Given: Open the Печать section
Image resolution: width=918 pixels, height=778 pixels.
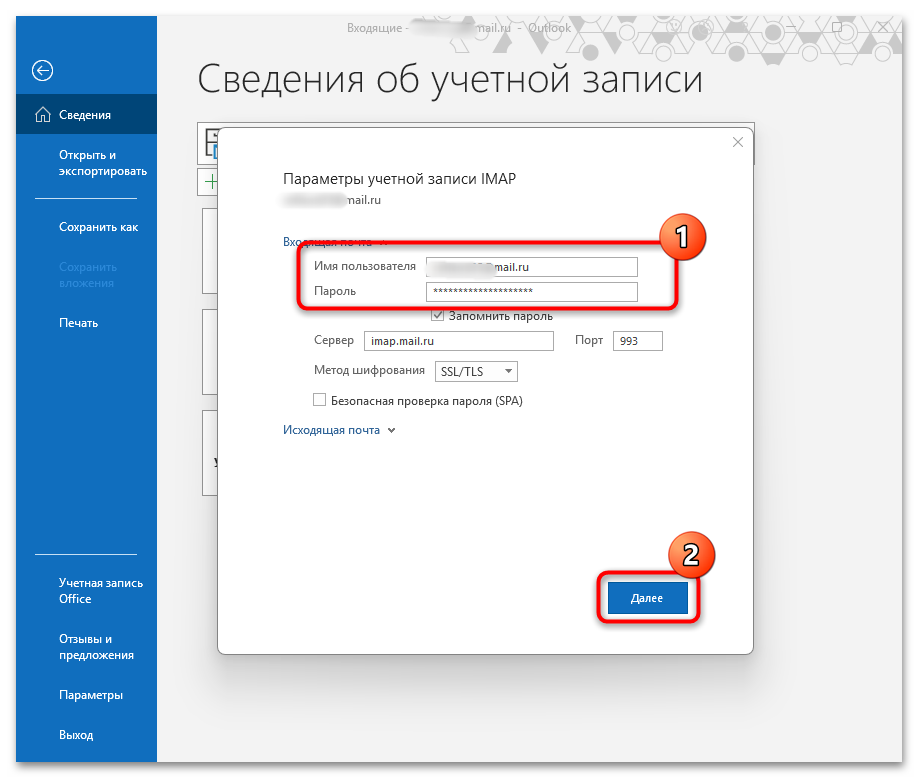Looking at the screenshot, I should [x=78, y=323].
